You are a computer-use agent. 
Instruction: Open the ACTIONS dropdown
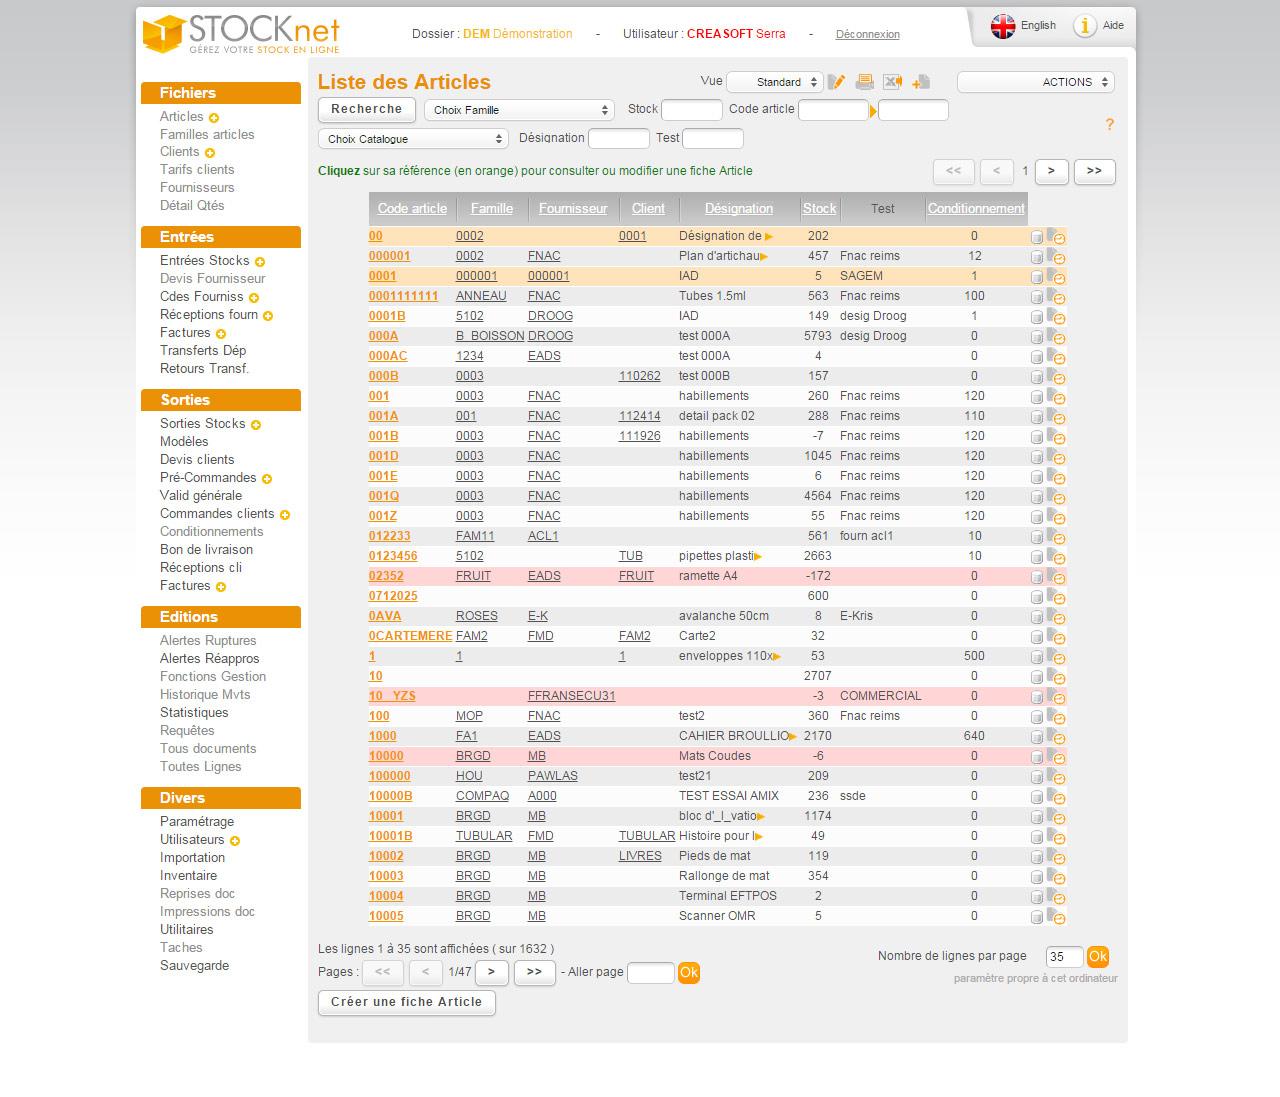[1034, 82]
